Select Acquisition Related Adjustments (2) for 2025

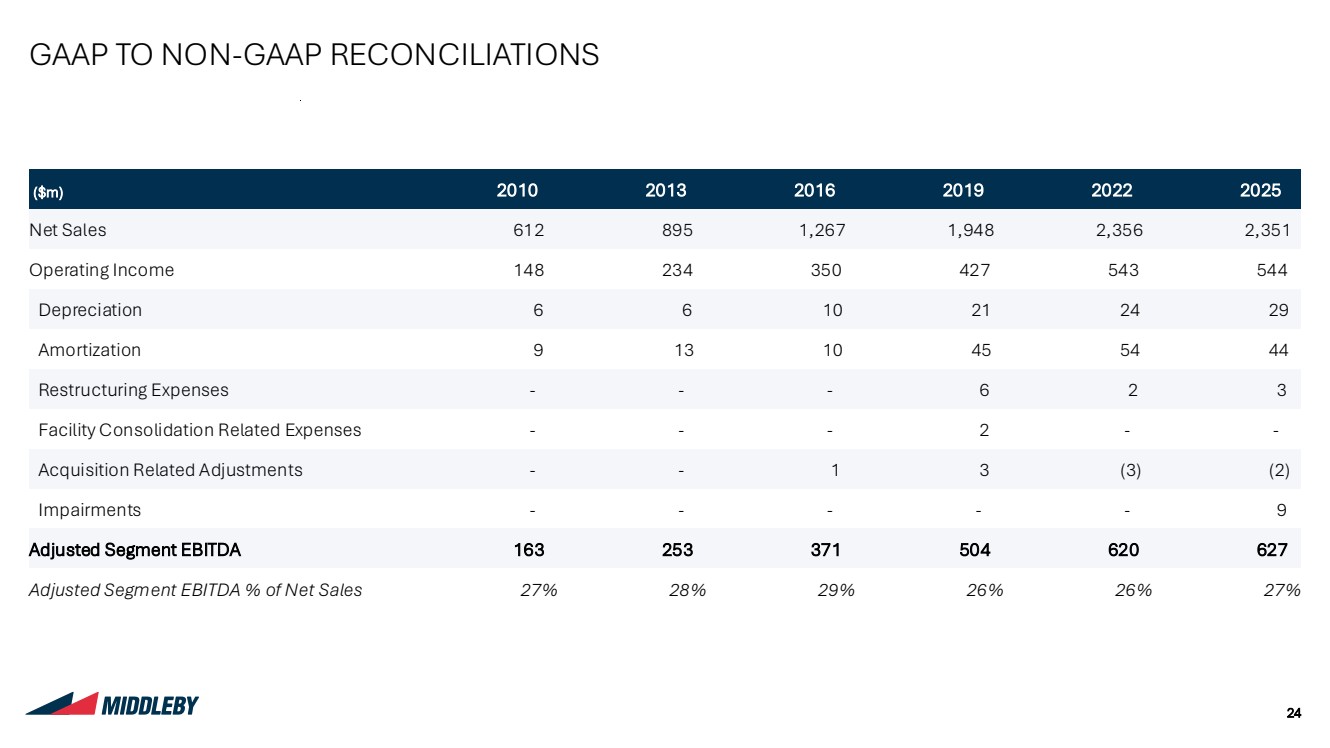[1277, 470]
